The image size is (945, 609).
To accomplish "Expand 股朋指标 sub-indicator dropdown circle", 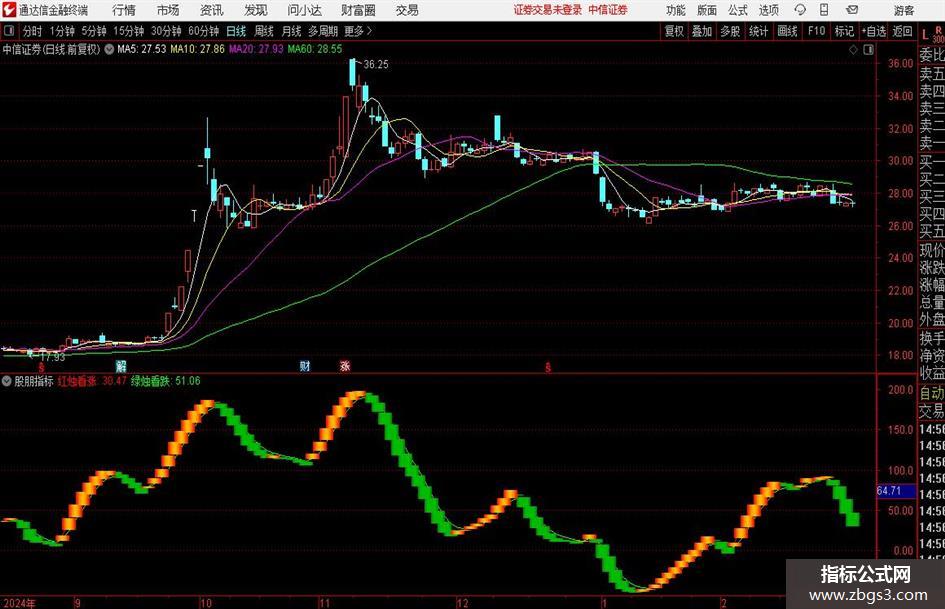I will (7, 381).
